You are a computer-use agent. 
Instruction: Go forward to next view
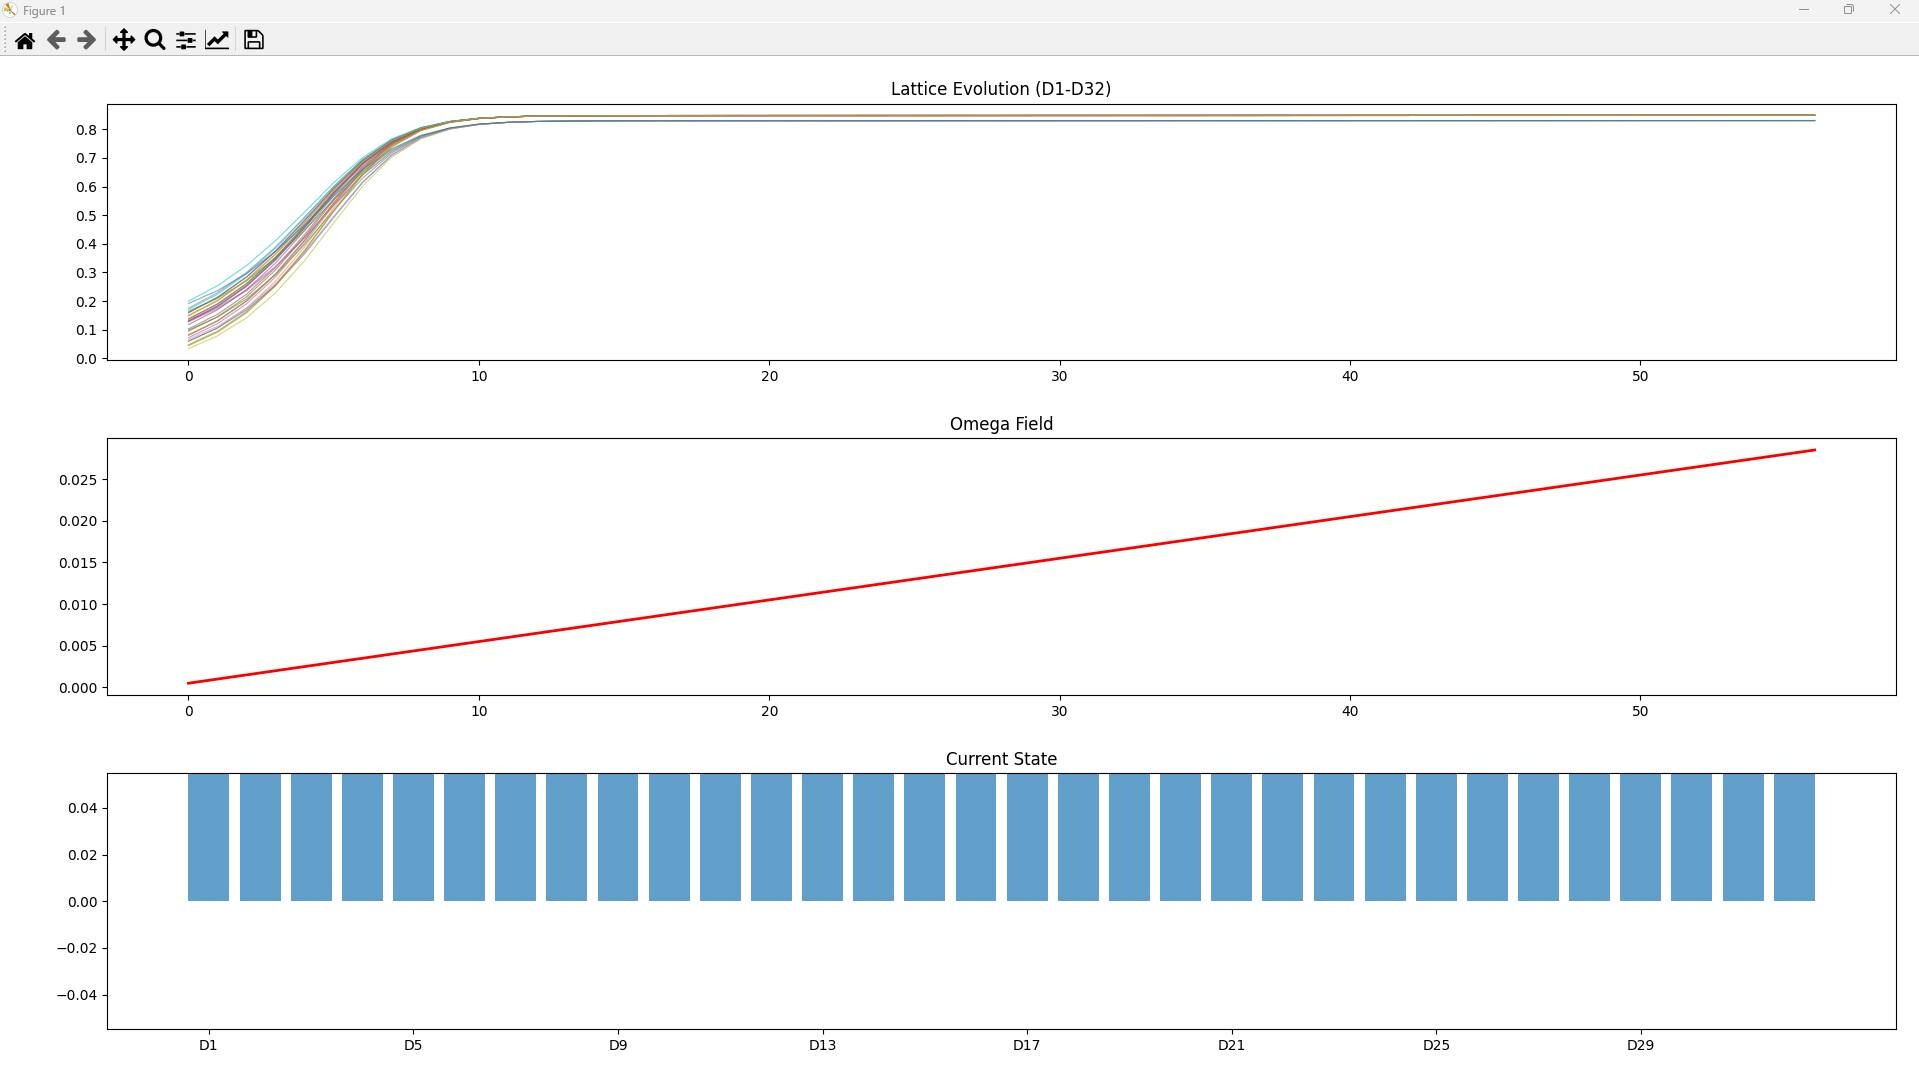click(x=87, y=40)
